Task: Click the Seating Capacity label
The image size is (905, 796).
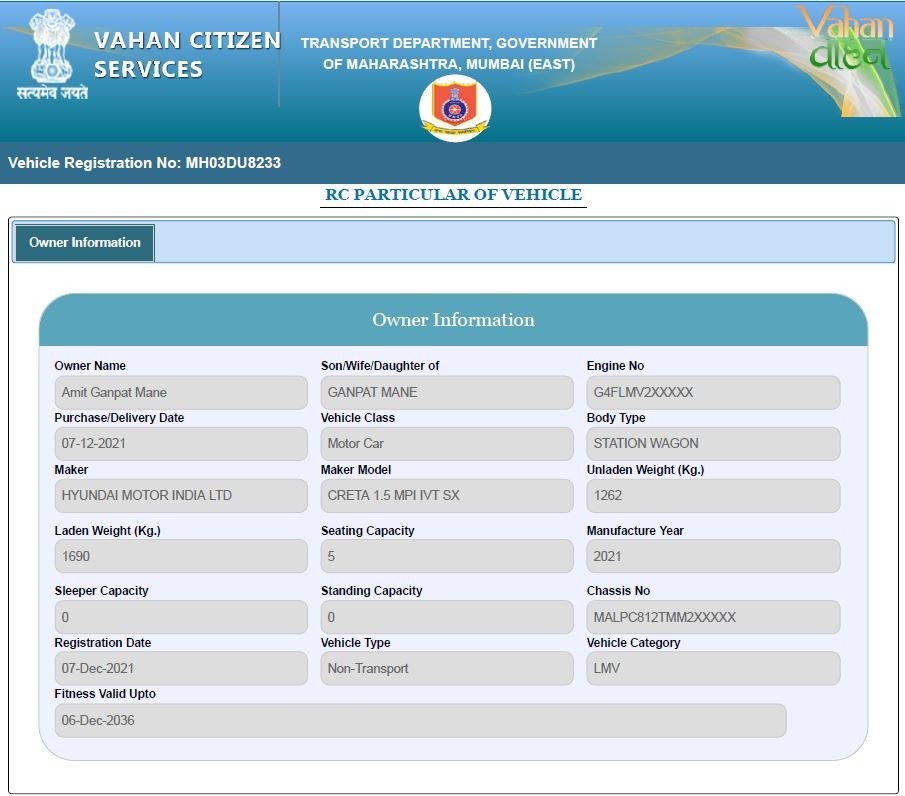Action: (368, 530)
